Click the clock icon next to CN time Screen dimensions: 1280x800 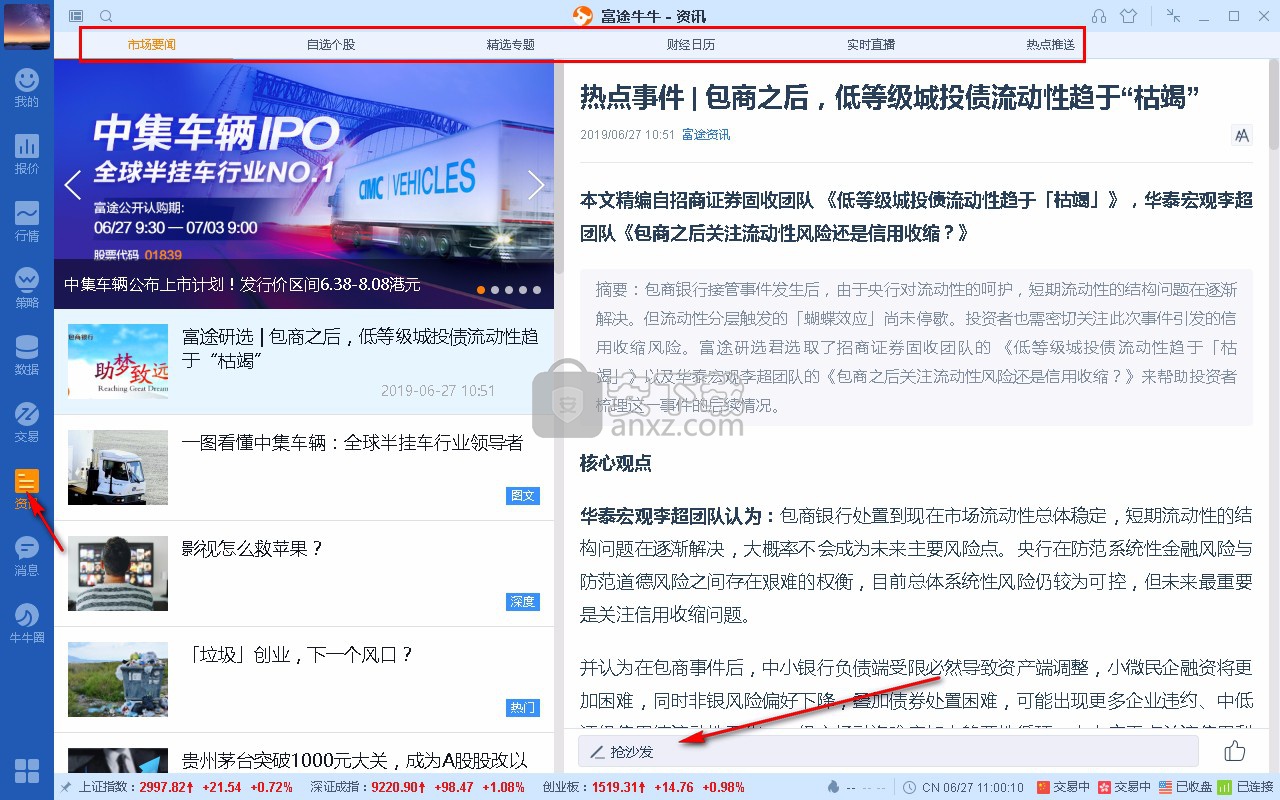click(908, 787)
